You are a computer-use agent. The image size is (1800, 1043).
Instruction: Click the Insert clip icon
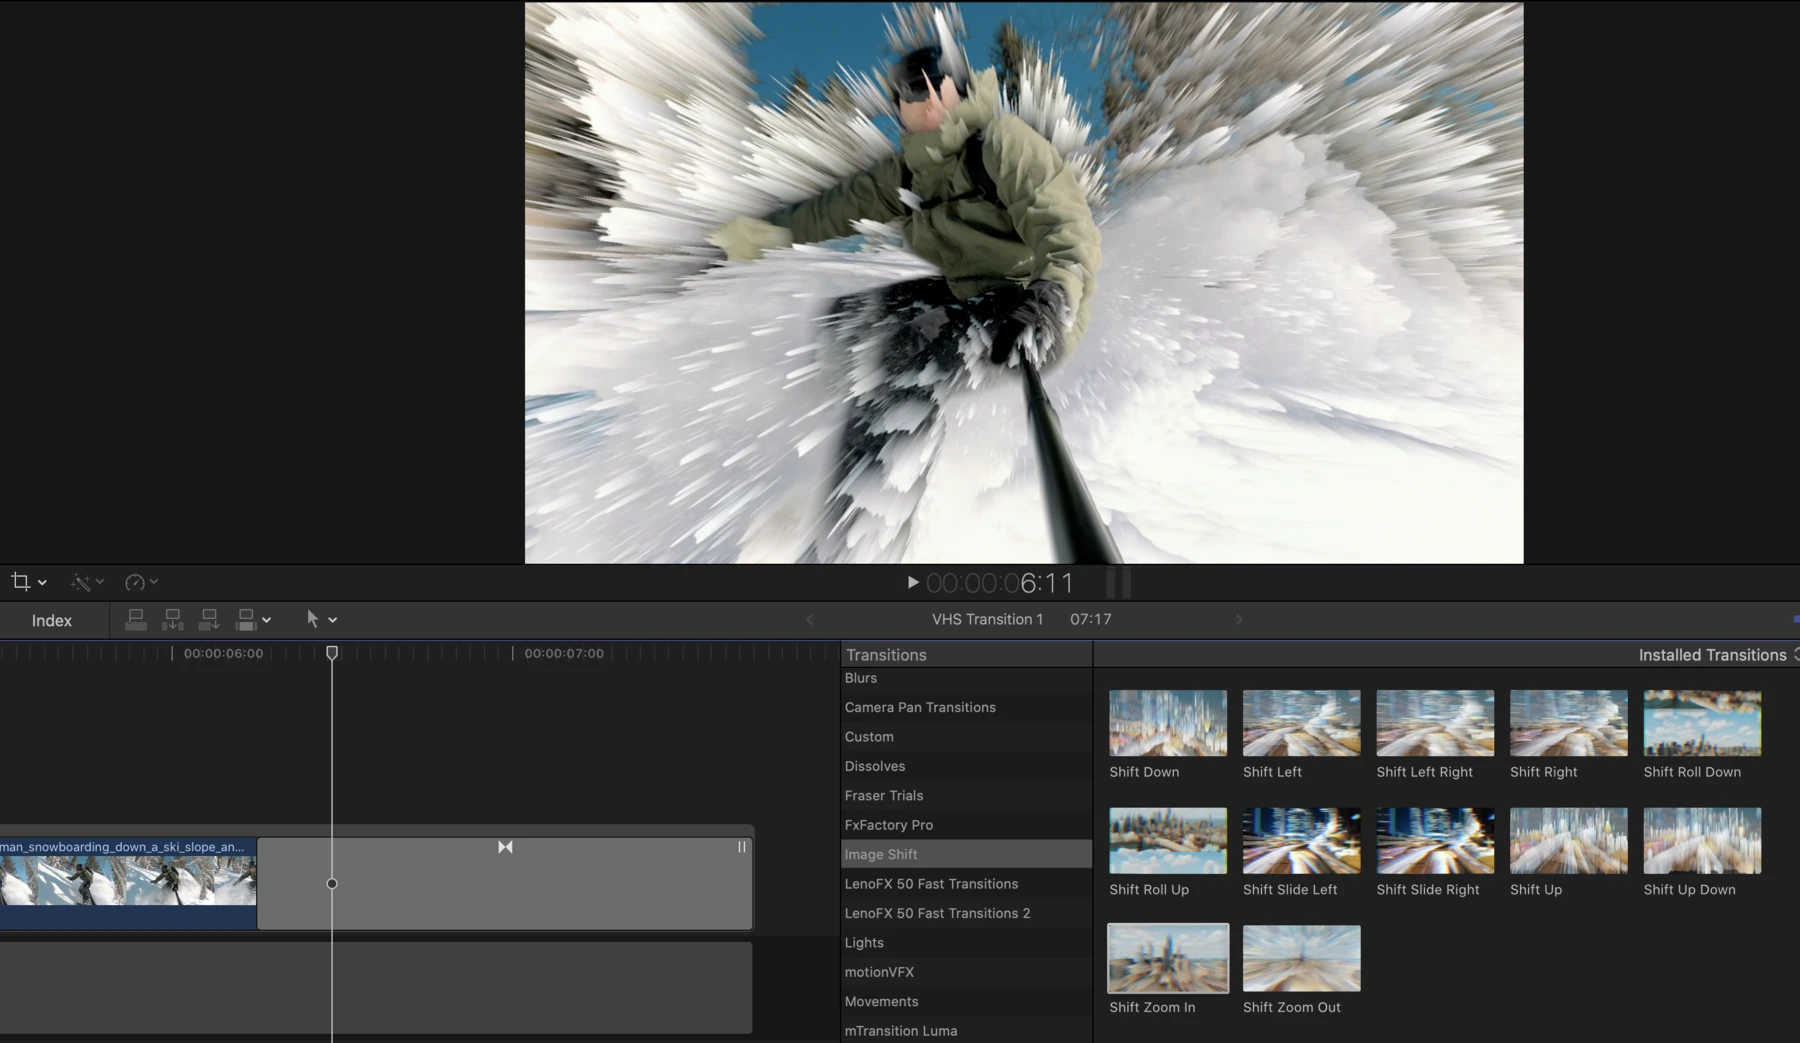pyautogui.click(x=172, y=619)
